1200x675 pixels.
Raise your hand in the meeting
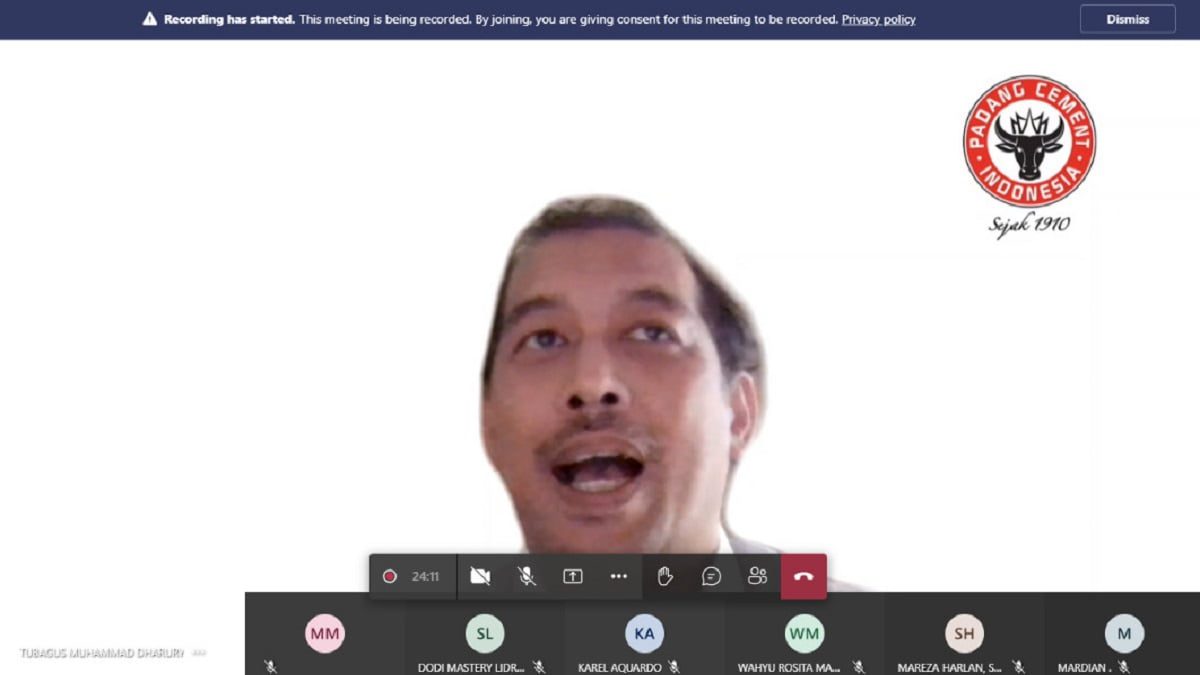(665, 576)
